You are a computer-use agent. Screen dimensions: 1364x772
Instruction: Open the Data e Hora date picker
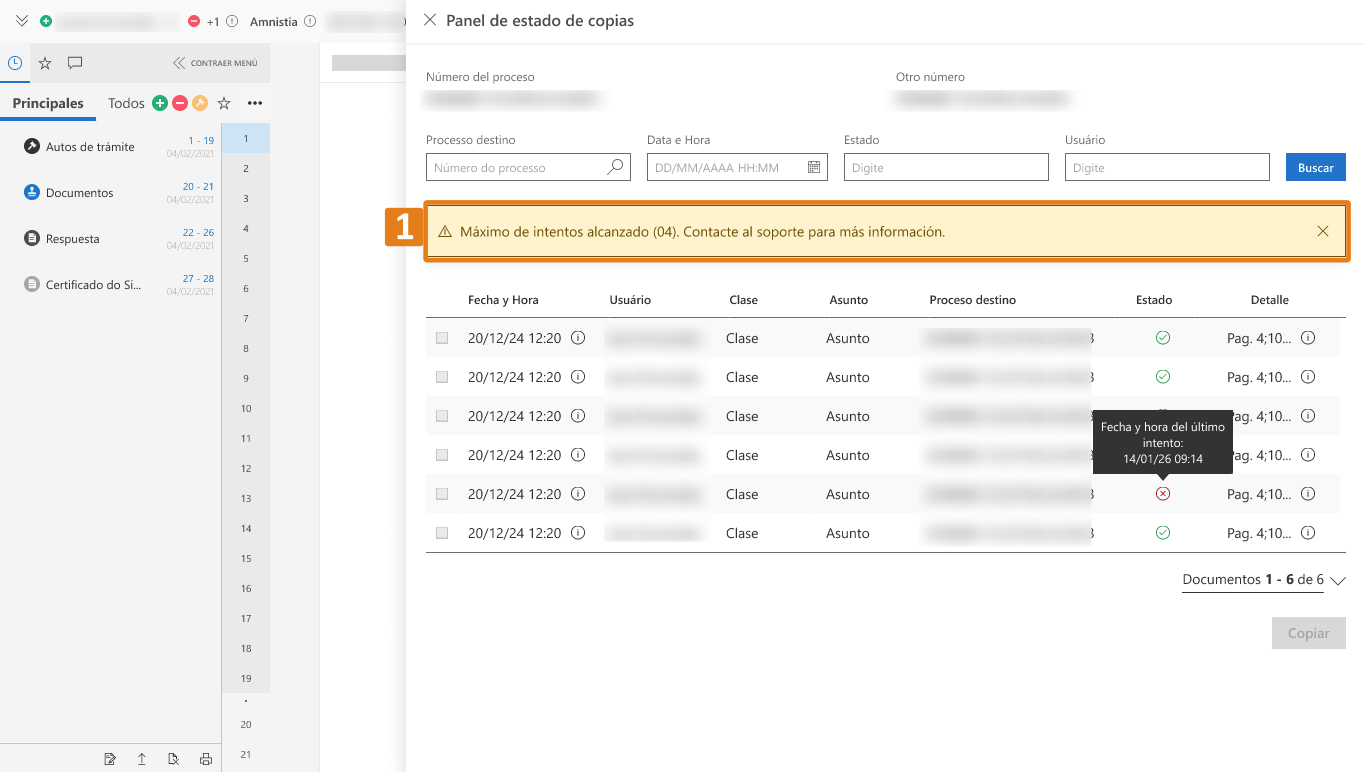click(816, 167)
